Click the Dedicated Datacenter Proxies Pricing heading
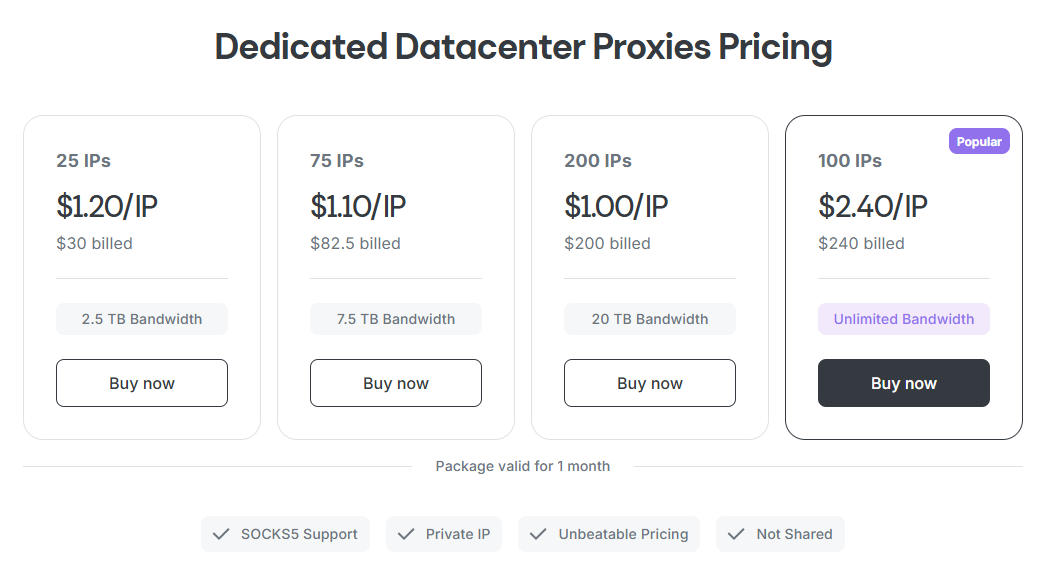 coord(523,47)
